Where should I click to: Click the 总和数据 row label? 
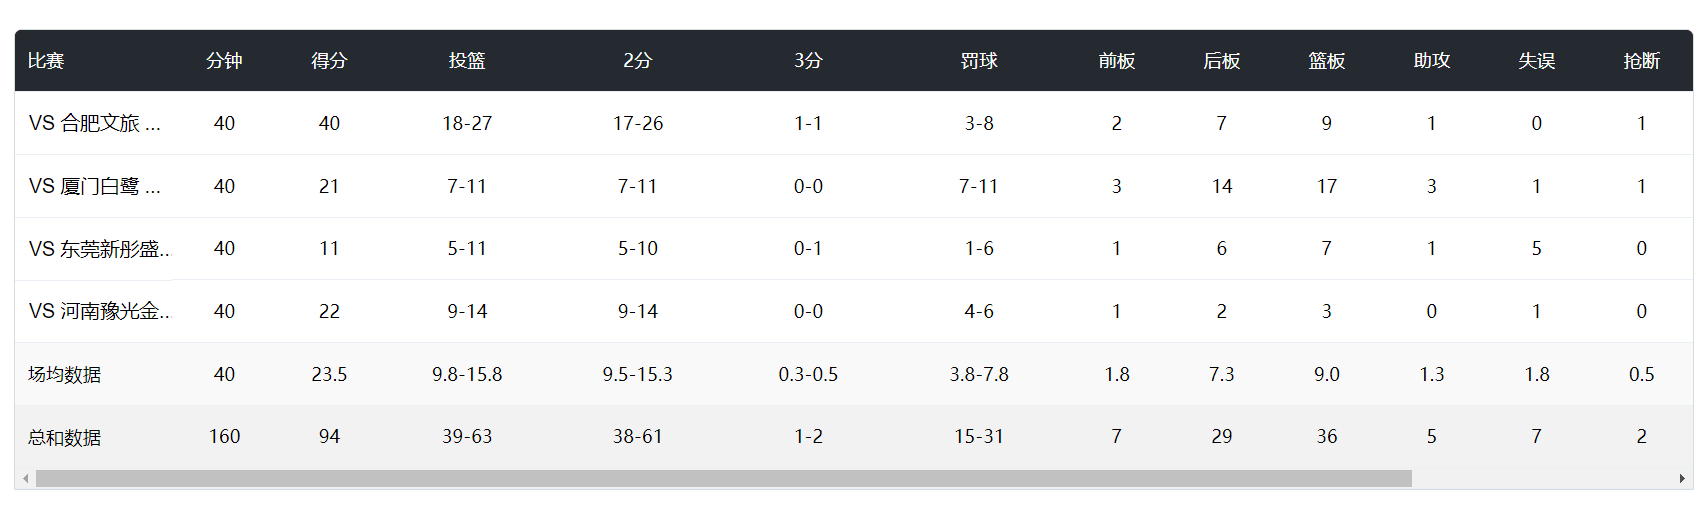click(x=65, y=437)
